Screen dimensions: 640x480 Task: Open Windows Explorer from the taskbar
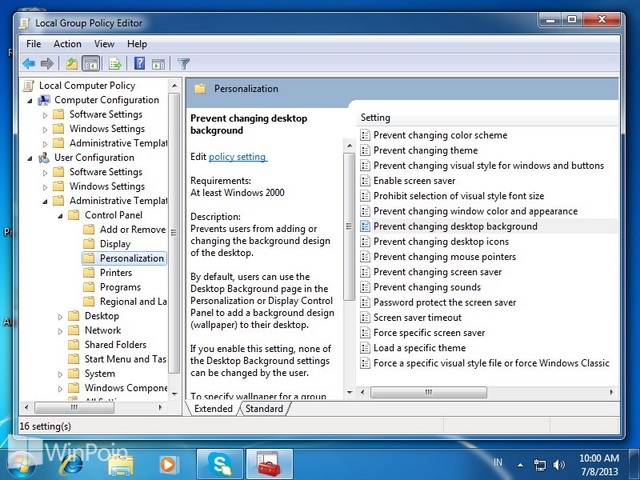pyautogui.click(x=121, y=465)
